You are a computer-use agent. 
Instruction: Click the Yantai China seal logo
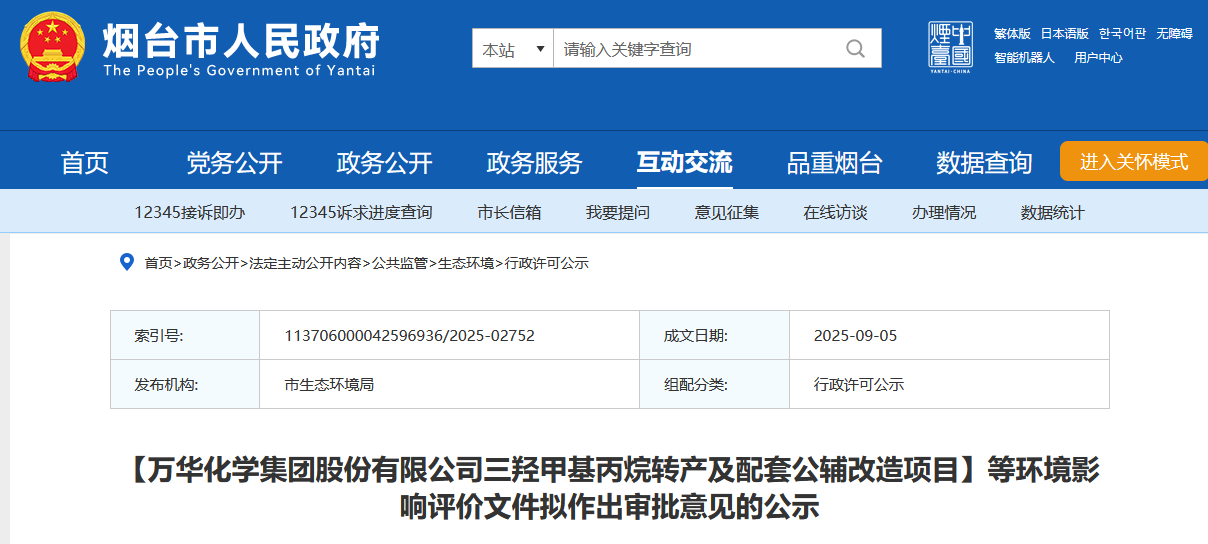[x=950, y=47]
